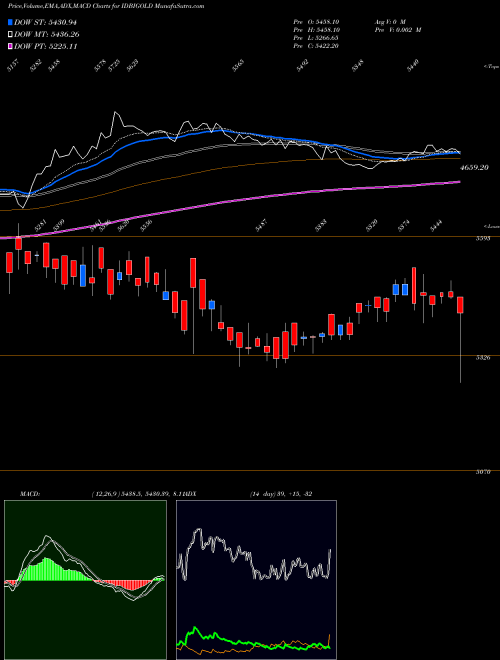Click the previous high value 'H: 5458.10'
This screenshot has width=500, height=660.
point(324,30)
